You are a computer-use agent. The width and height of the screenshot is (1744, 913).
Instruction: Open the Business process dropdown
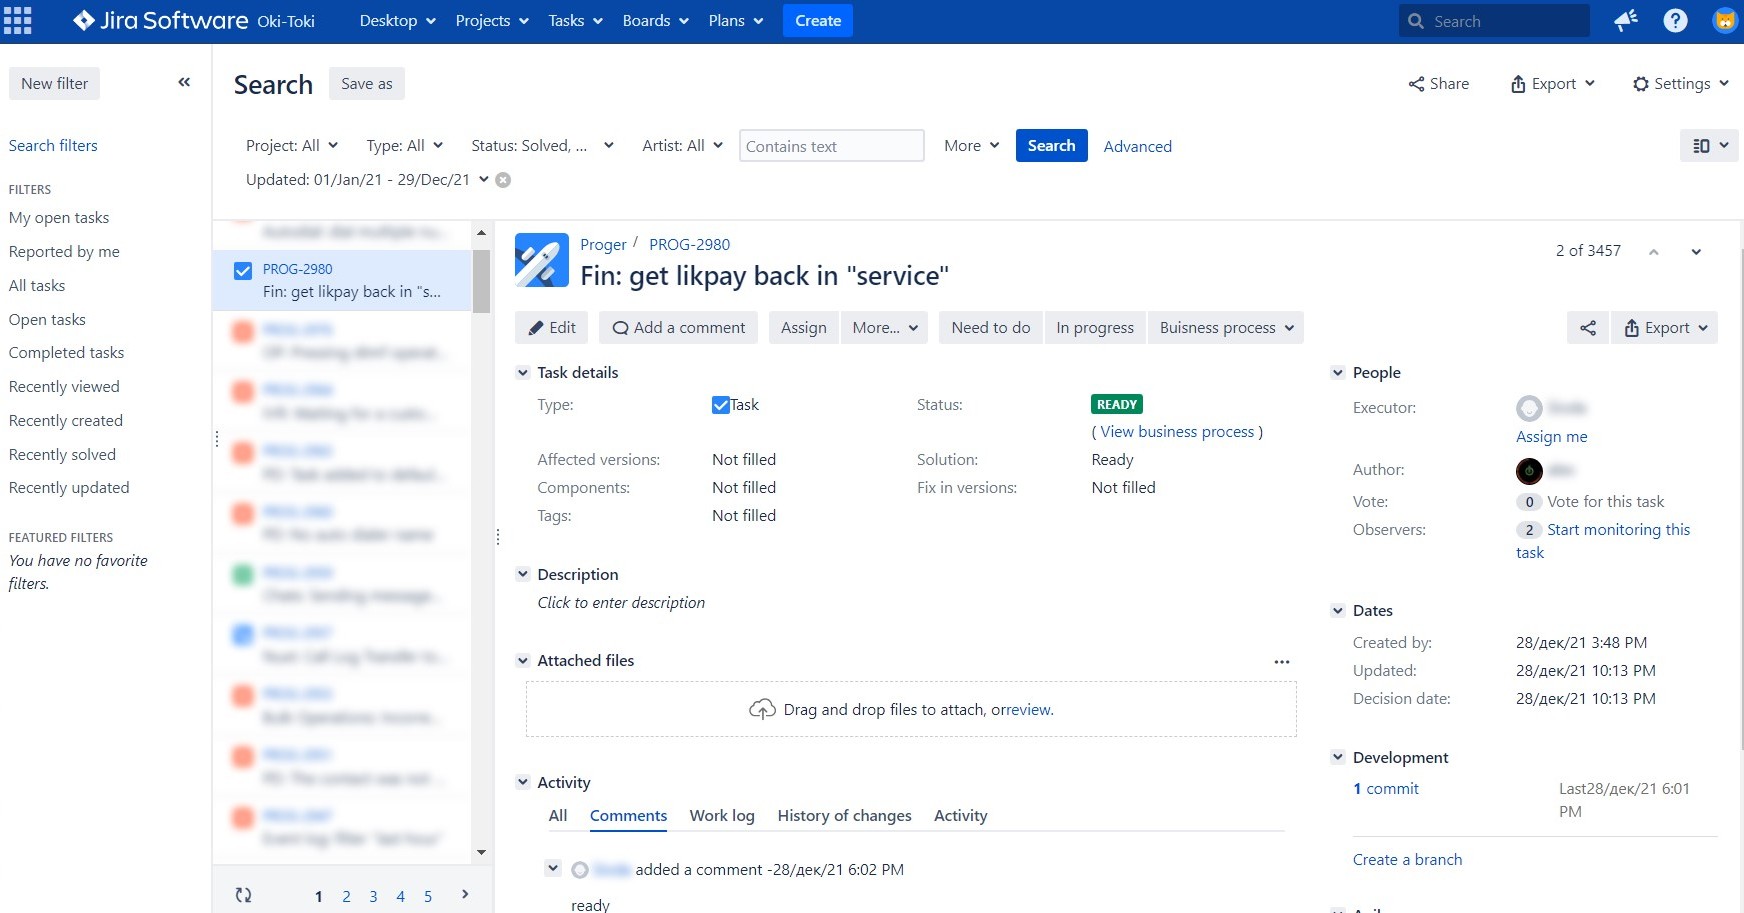(1225, 328)
